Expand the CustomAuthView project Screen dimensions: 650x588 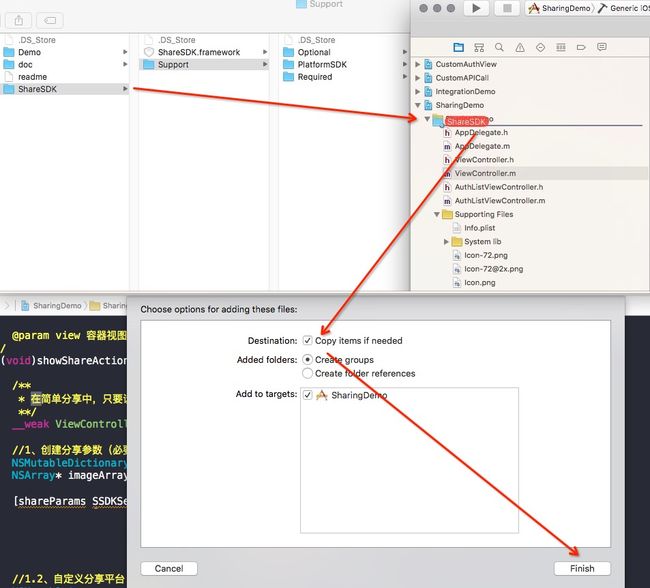[418, 64]
